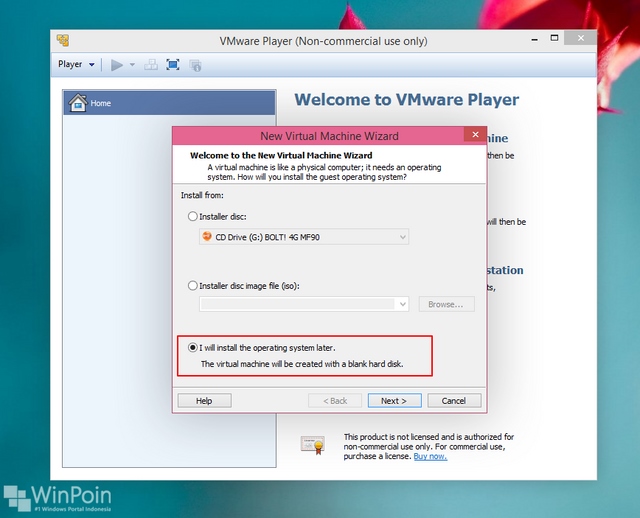Open the CD Drive (G:) dropdown
640x518 pixels.
(304, 237)
